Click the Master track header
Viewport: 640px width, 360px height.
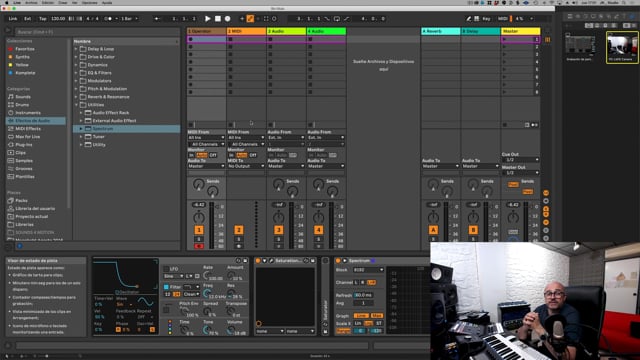[521, 31]
